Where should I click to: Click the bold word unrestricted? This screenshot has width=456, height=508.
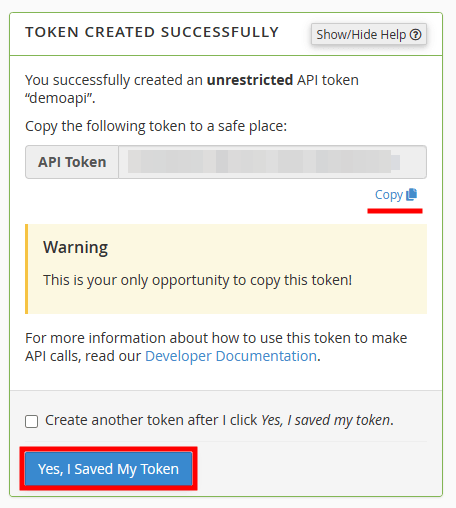point(250,80)
